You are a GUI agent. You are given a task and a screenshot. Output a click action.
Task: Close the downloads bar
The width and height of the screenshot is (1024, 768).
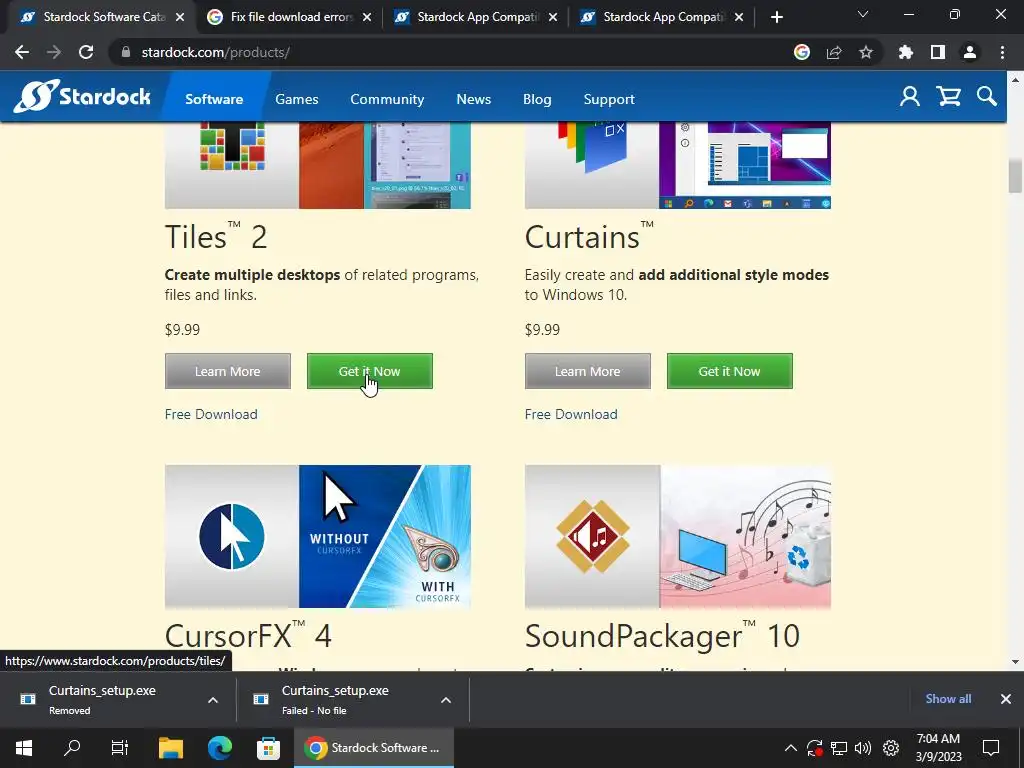pos(1006,699)
